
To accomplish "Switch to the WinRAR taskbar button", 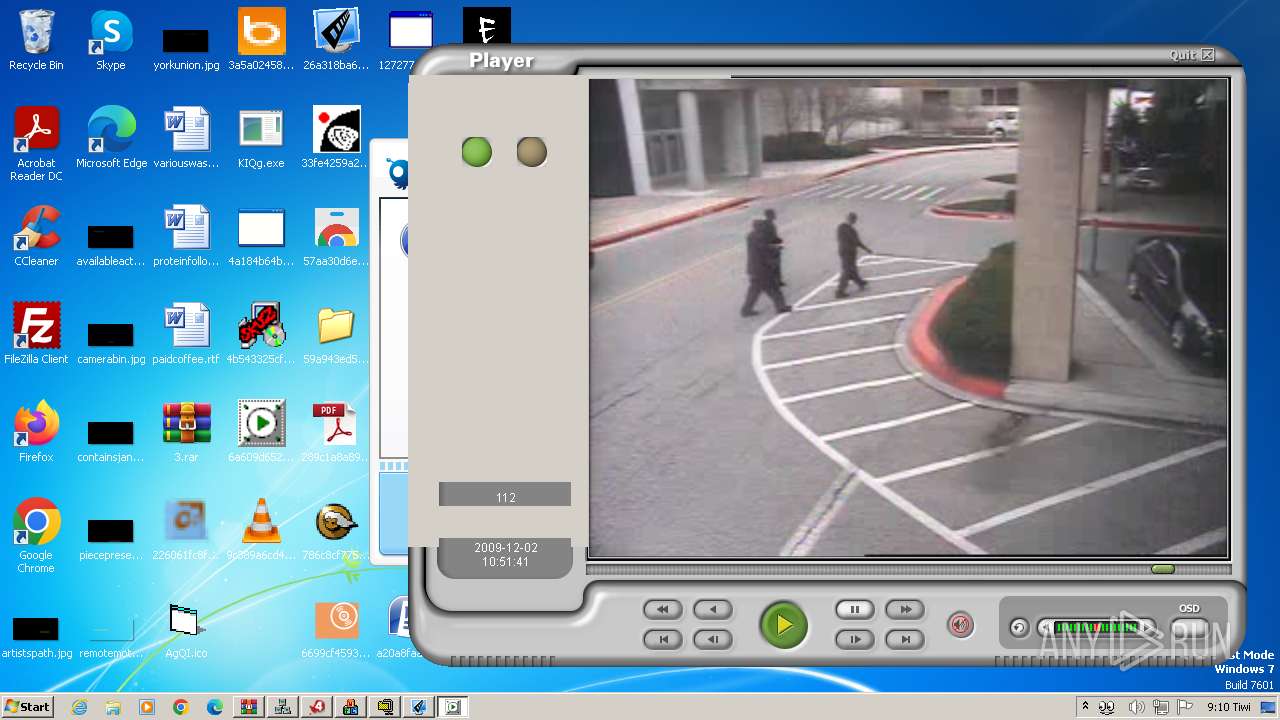I will (x=249, y=707).
